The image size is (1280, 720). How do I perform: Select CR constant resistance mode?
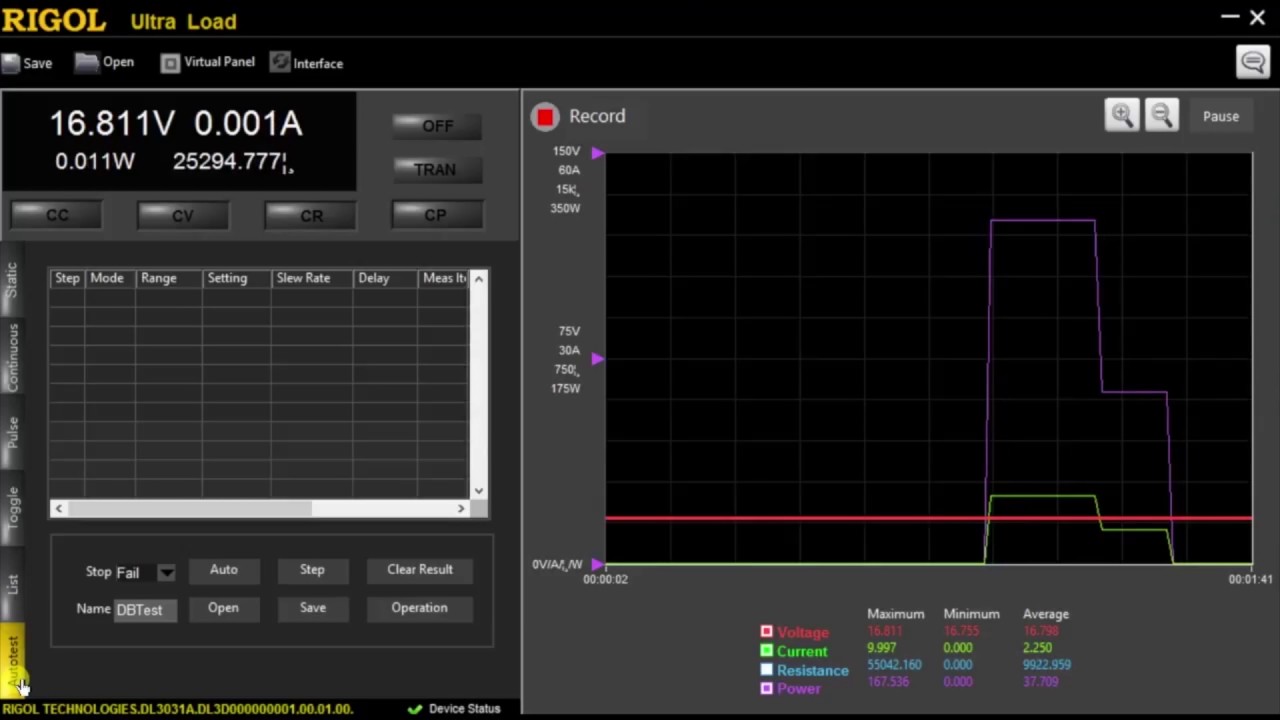311,215
